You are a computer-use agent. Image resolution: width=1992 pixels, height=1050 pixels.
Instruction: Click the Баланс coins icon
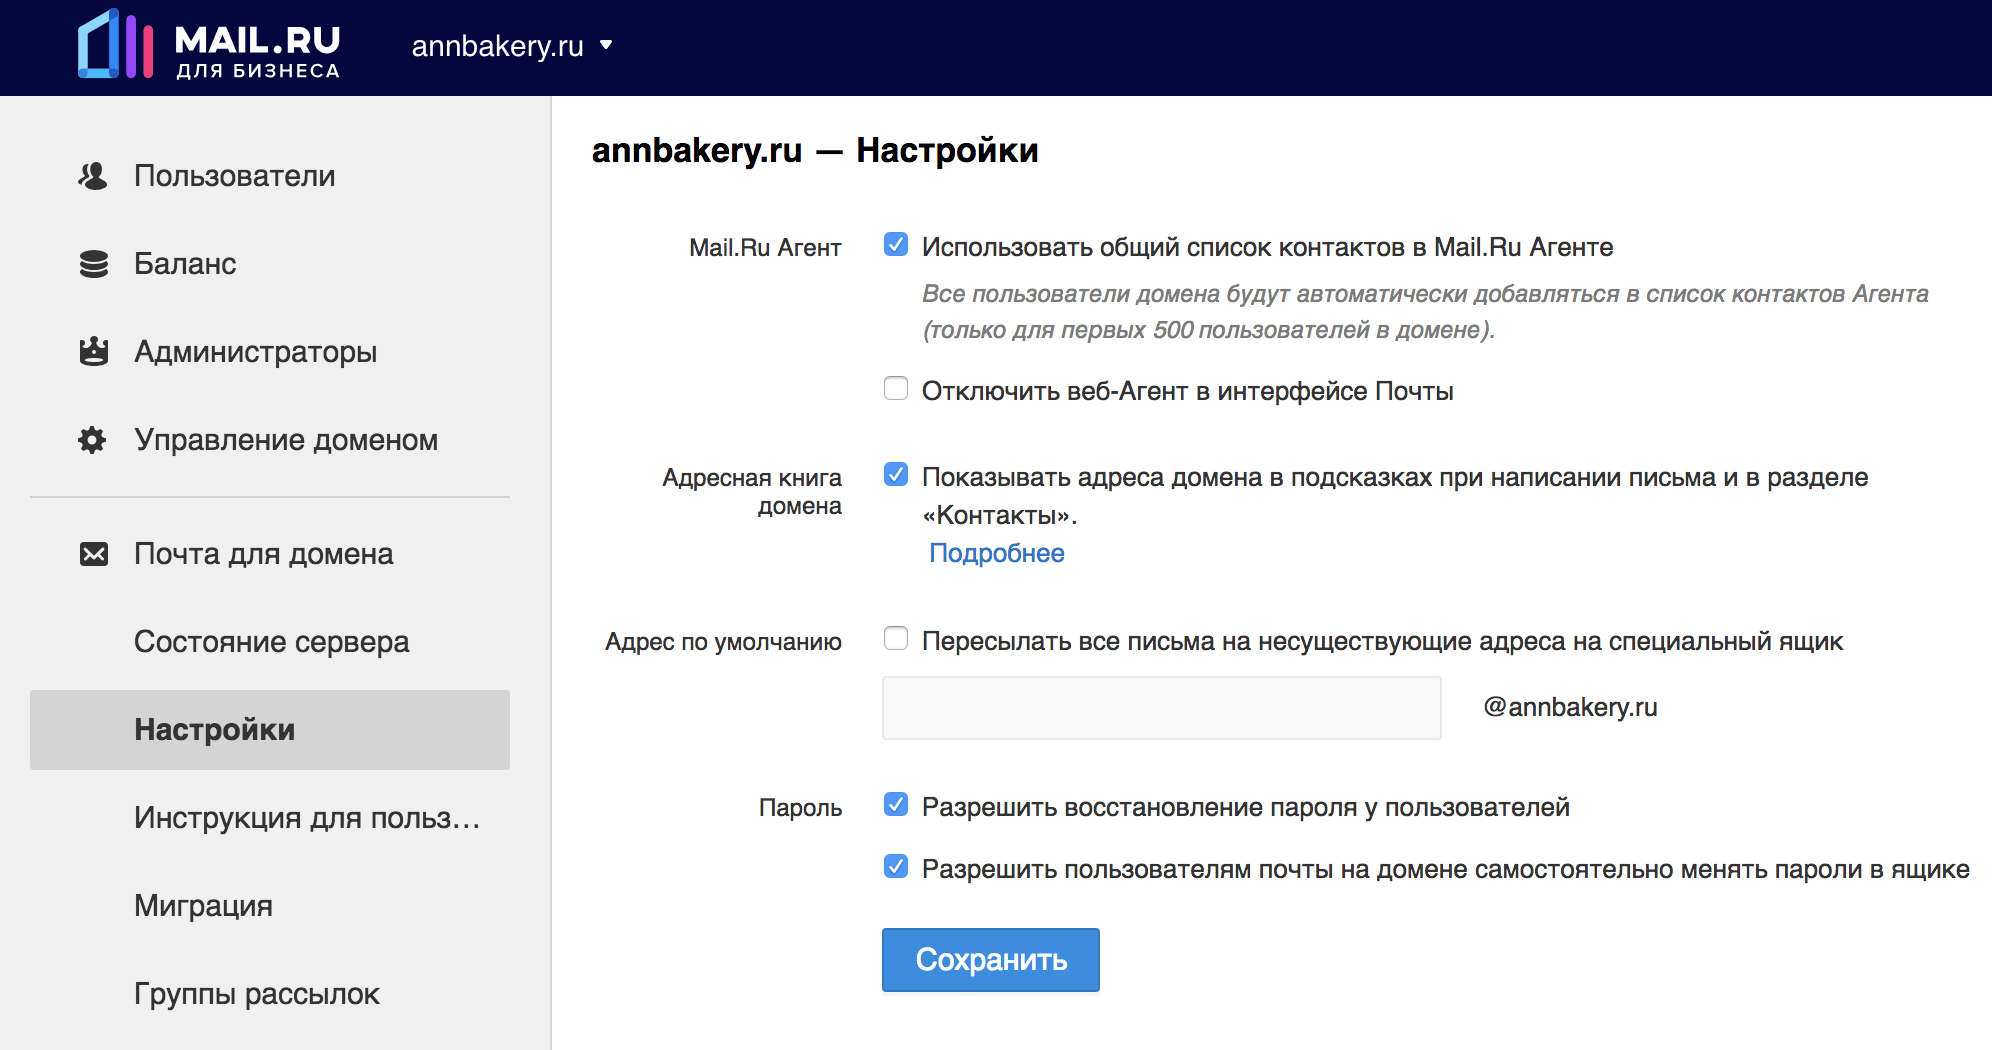click(x=93, y=264)
